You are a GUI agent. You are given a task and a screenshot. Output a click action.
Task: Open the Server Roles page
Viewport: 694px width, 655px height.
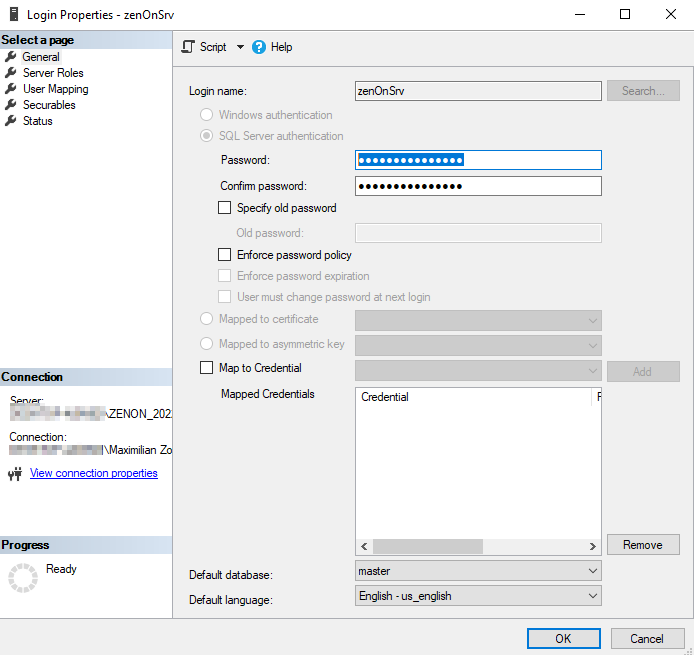pos(53,73)
